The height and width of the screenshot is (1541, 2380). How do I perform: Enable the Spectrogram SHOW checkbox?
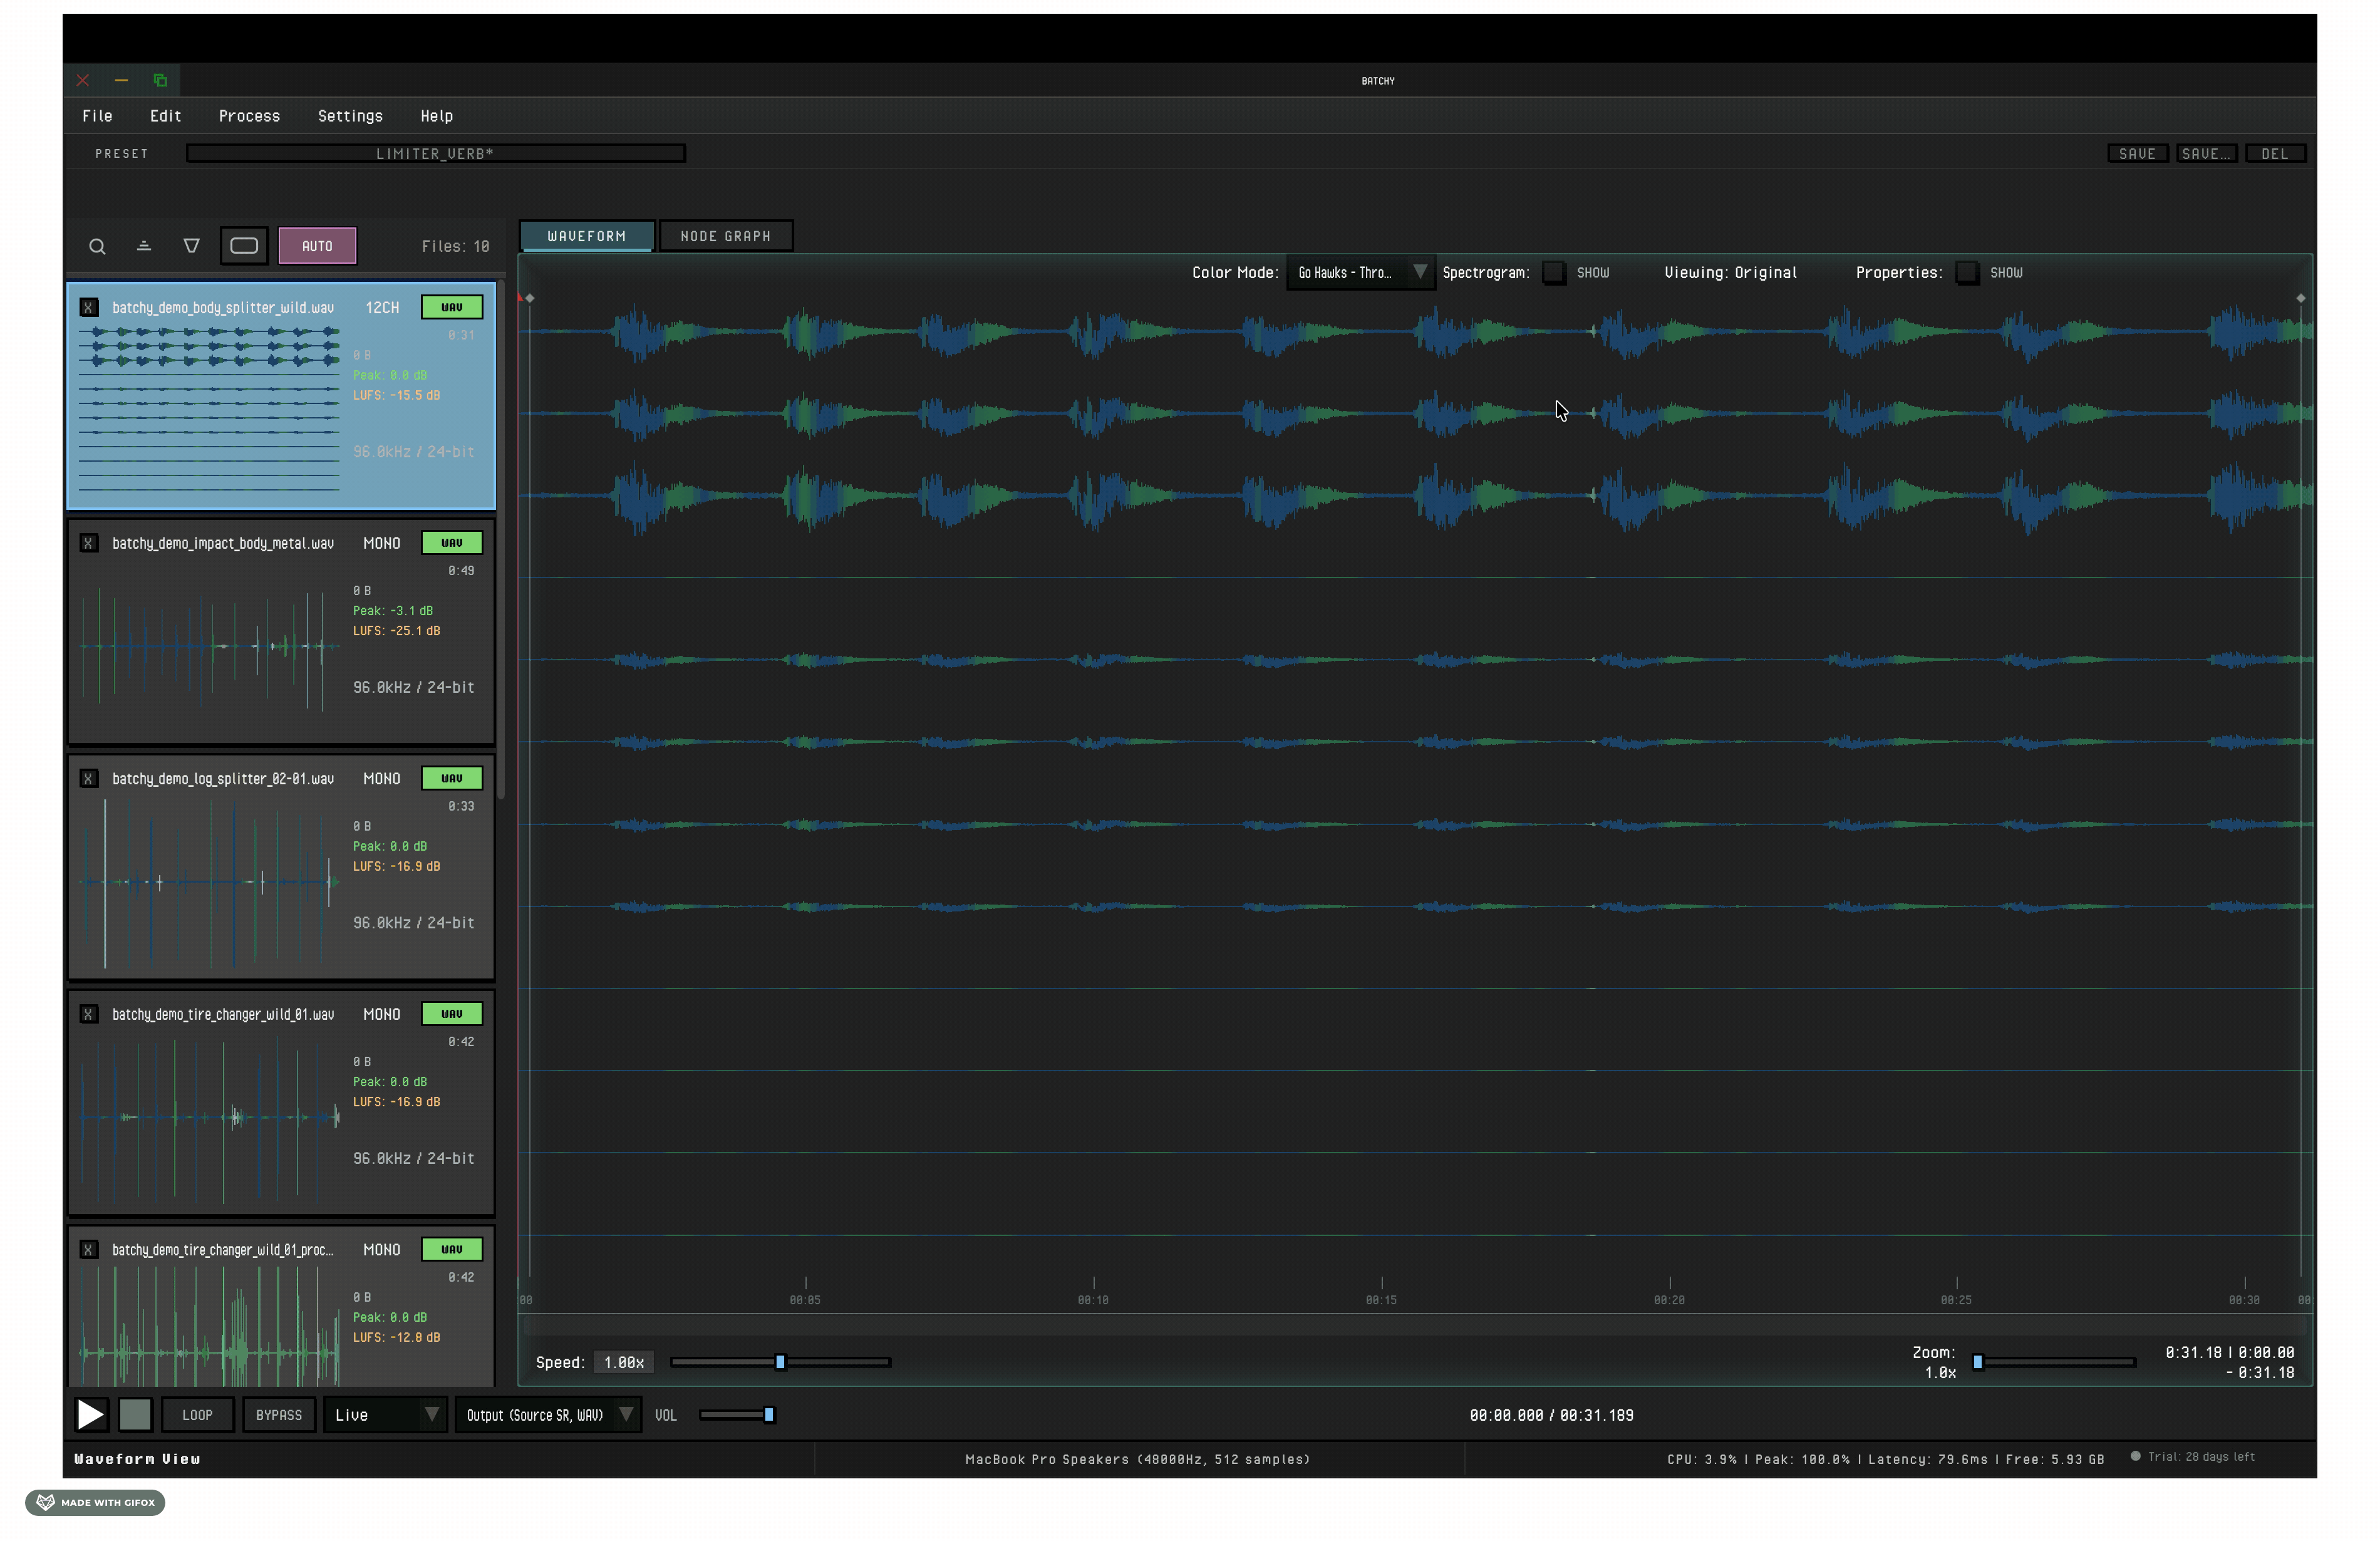click(1554, 271)
